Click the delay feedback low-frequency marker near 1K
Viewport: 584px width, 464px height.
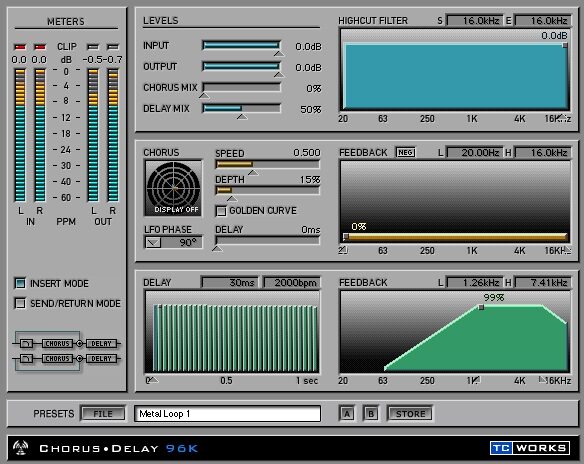tap(476, 379)
